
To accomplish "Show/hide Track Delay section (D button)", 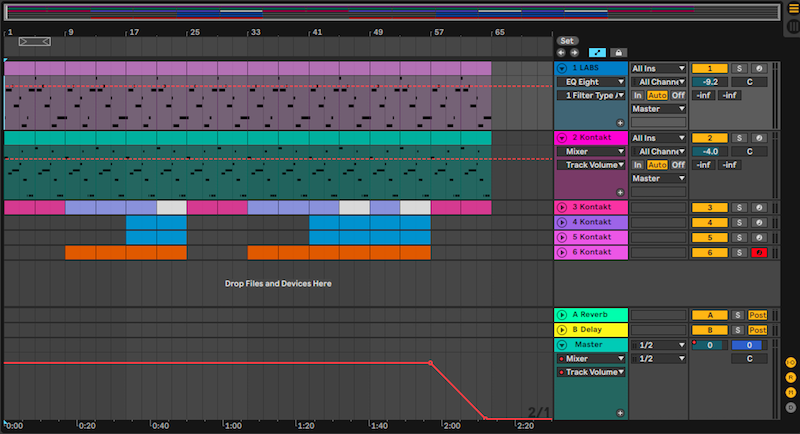I will pyautogui.click(x=790, y=407).
